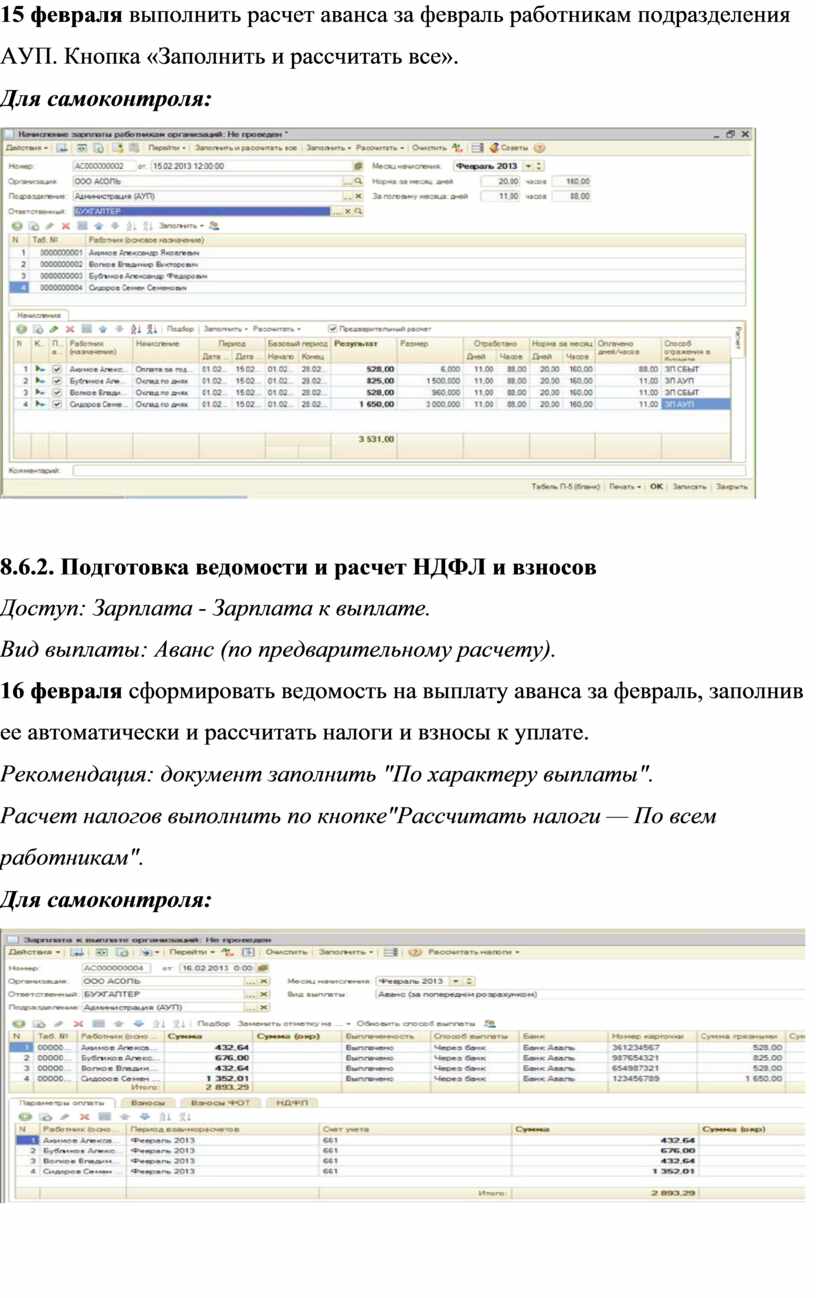Click the Комментарий input field
Screen dimensions: 816x1298
(409, 469)
